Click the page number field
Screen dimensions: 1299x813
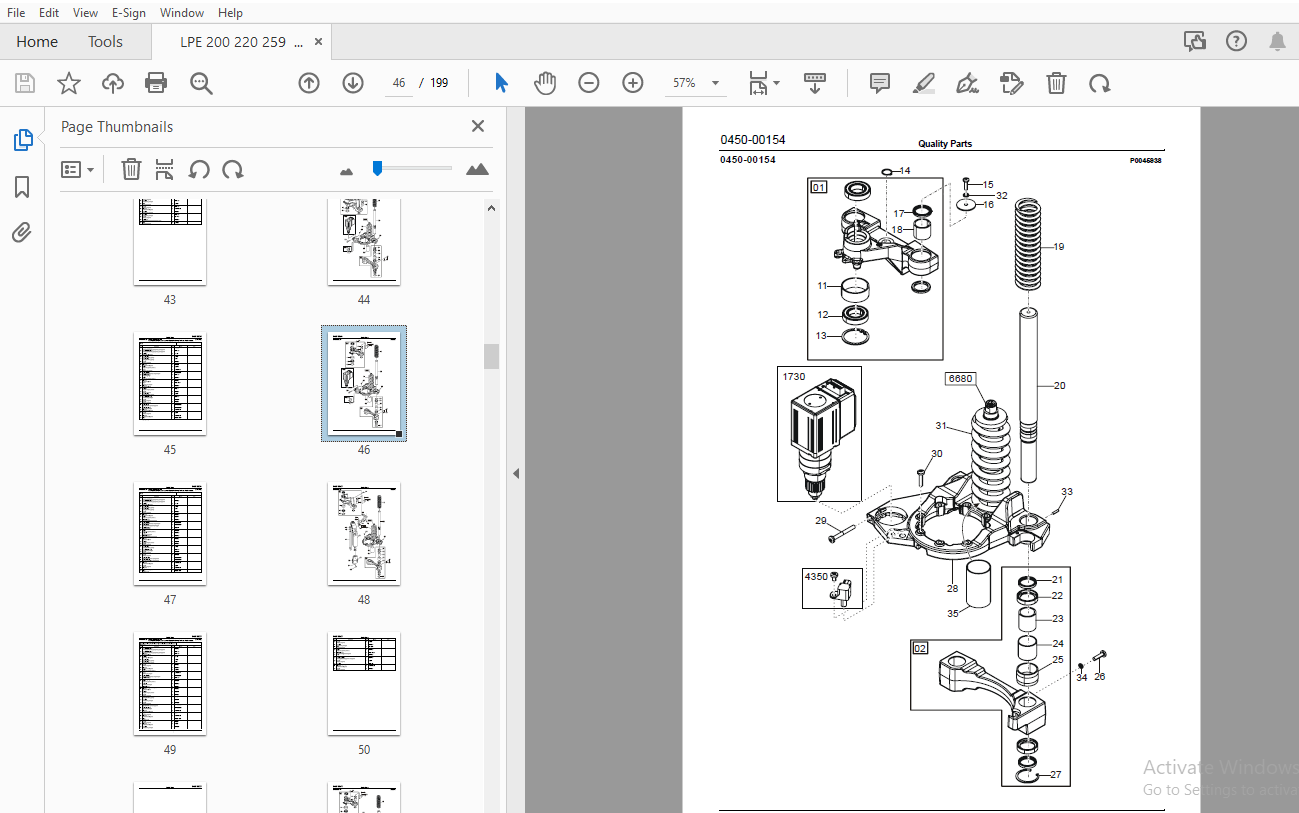399,83
